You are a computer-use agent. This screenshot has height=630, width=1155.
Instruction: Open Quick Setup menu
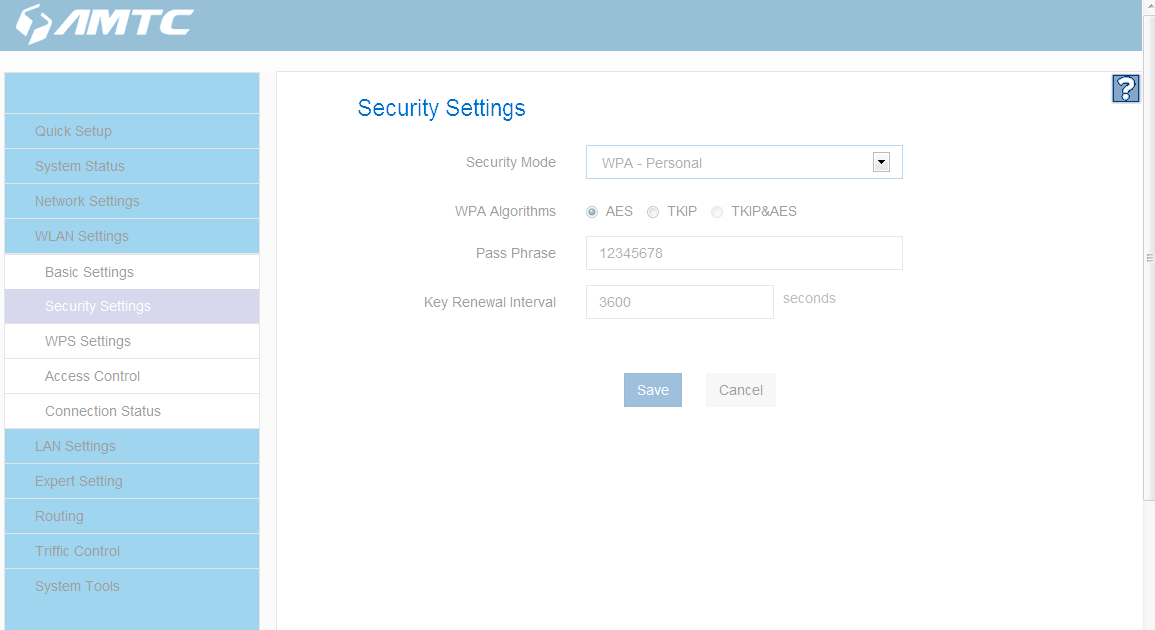(132, 131)
